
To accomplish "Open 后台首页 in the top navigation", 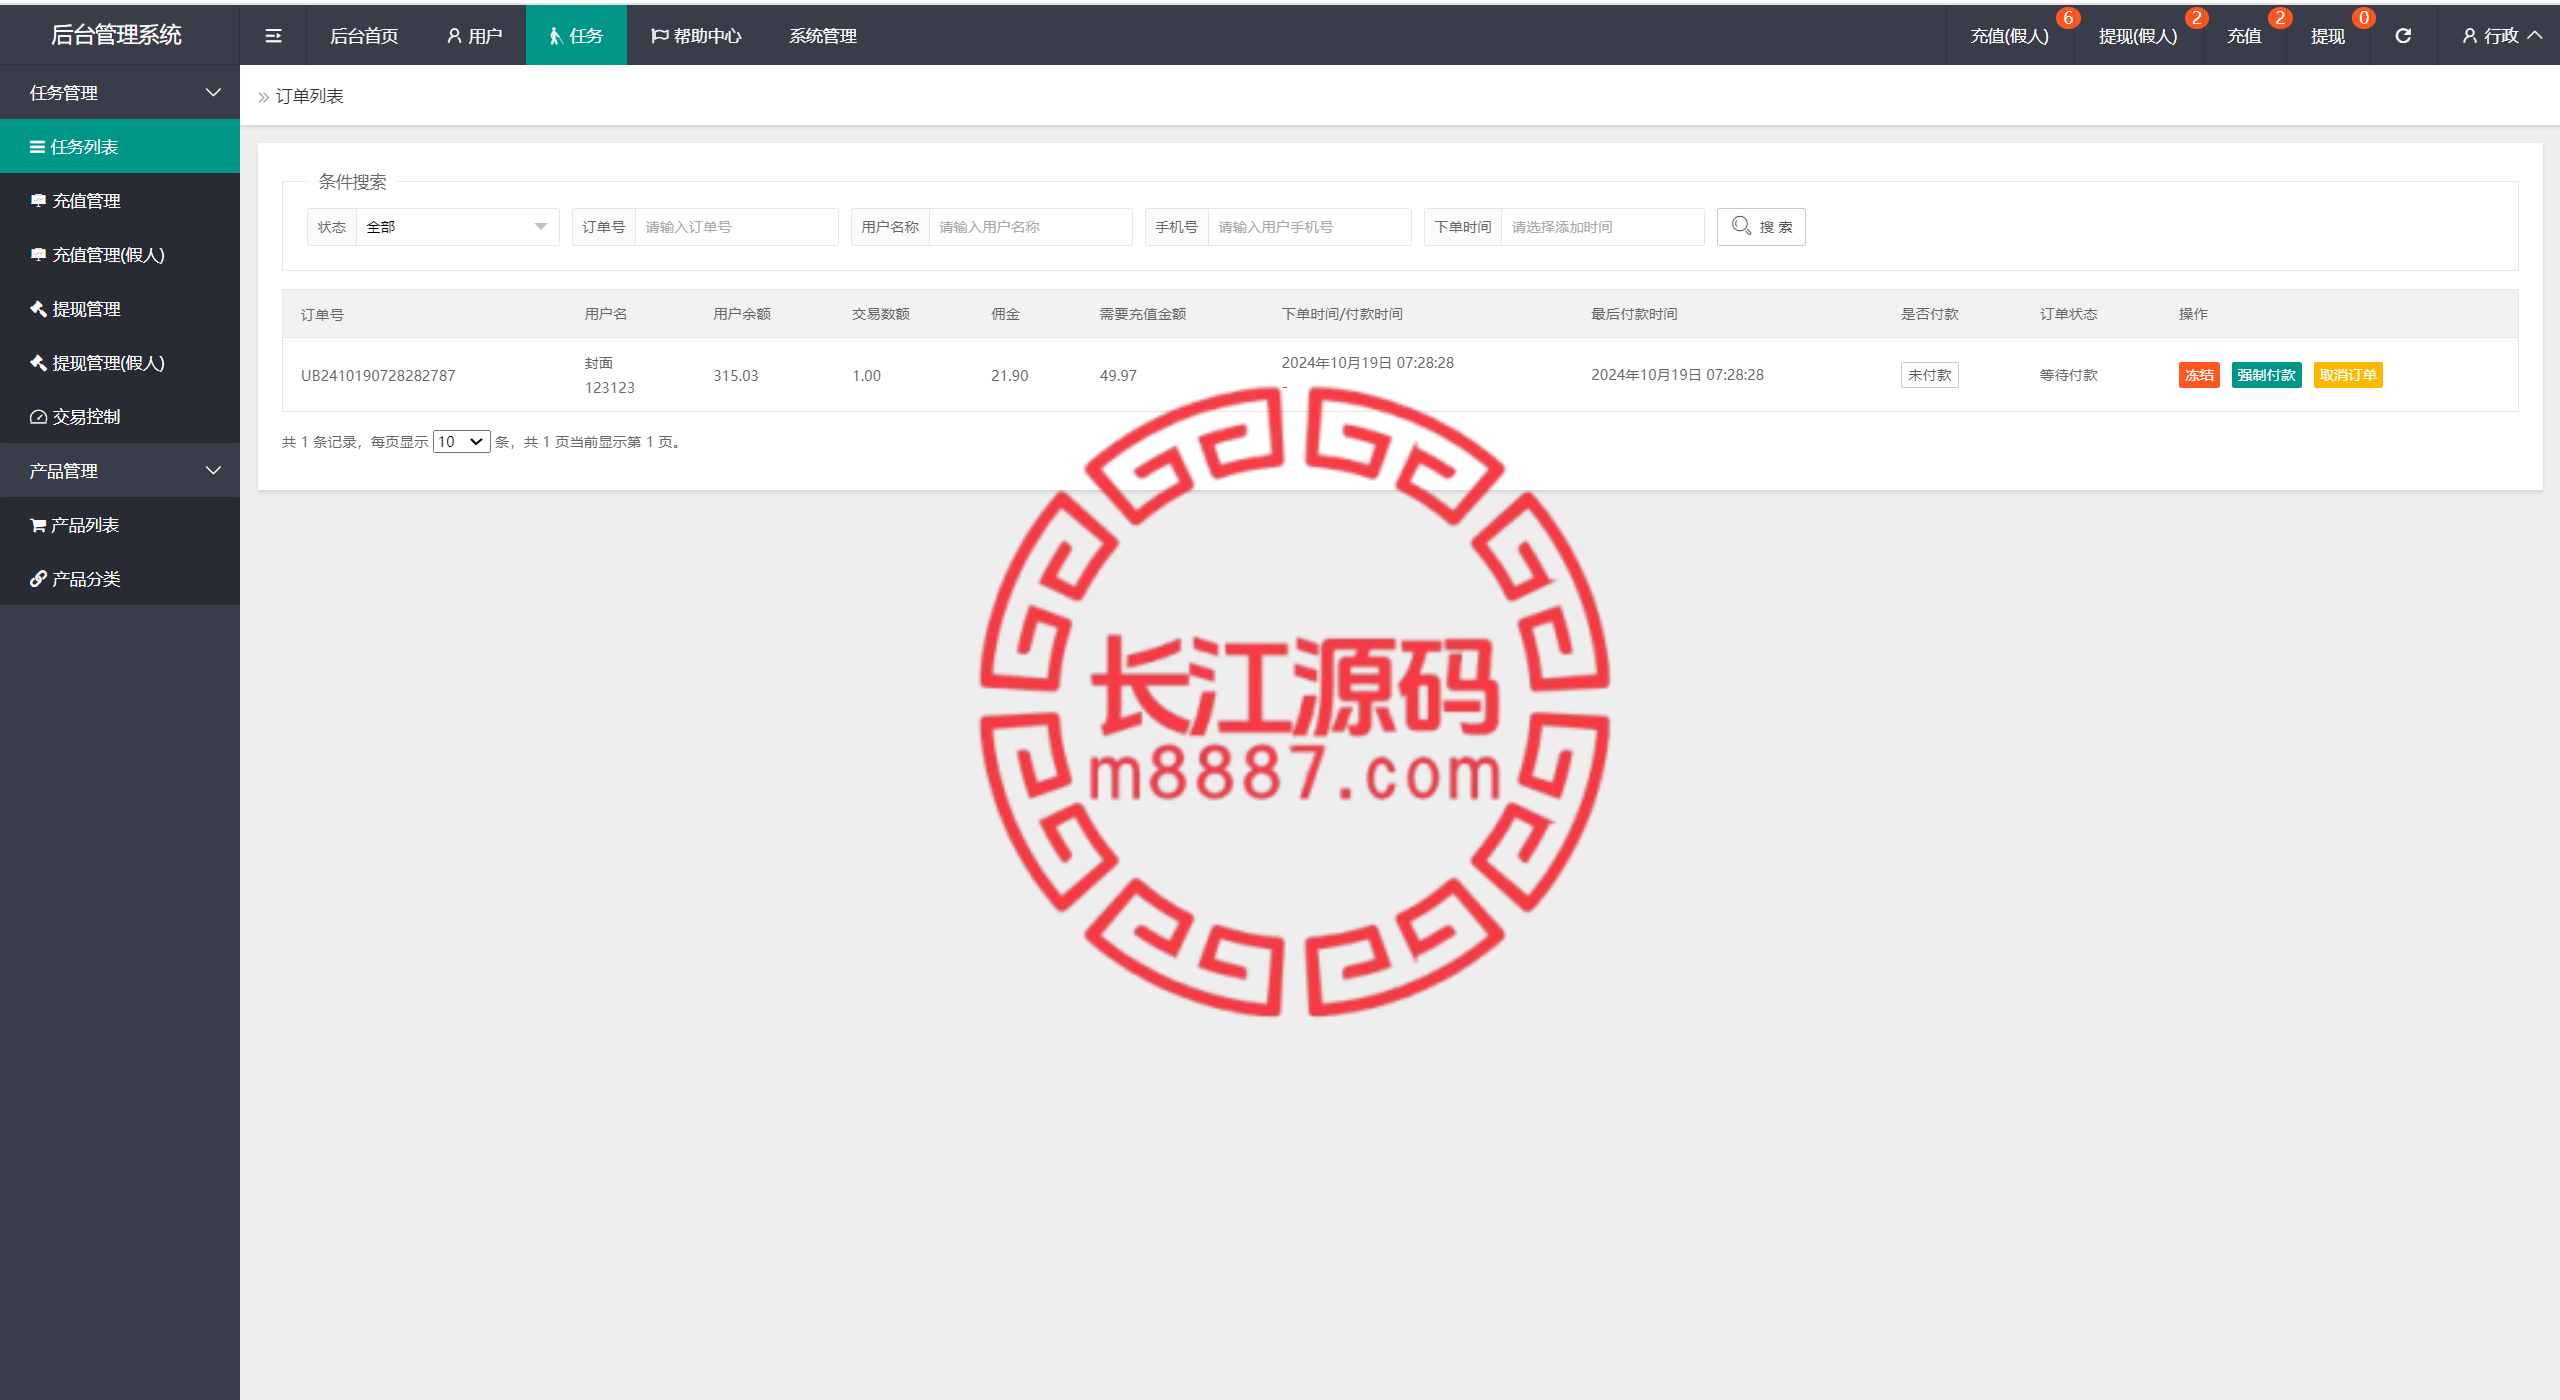I will coord(364,36).
